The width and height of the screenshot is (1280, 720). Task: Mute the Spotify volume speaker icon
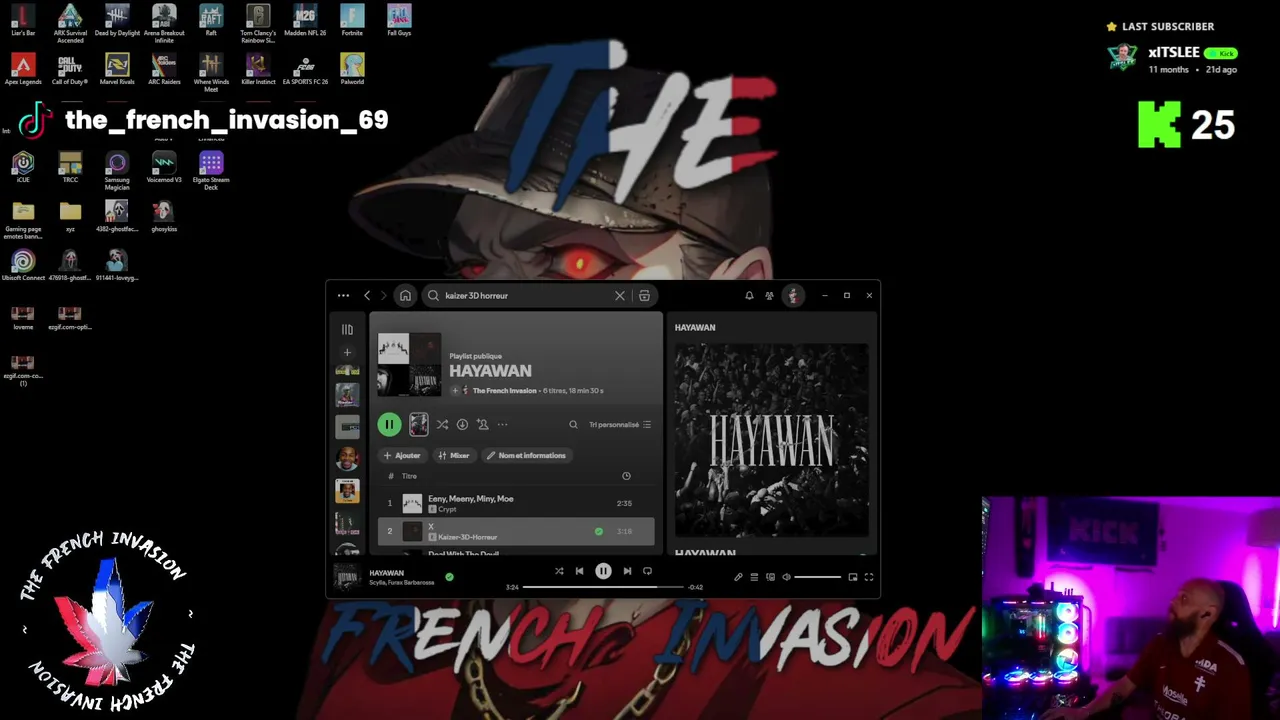pyautogui.click(x=786, y=577)
